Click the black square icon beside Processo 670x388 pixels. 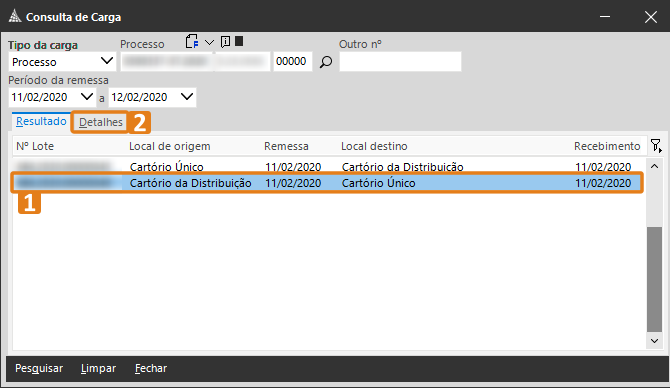(x=239, y=41)
